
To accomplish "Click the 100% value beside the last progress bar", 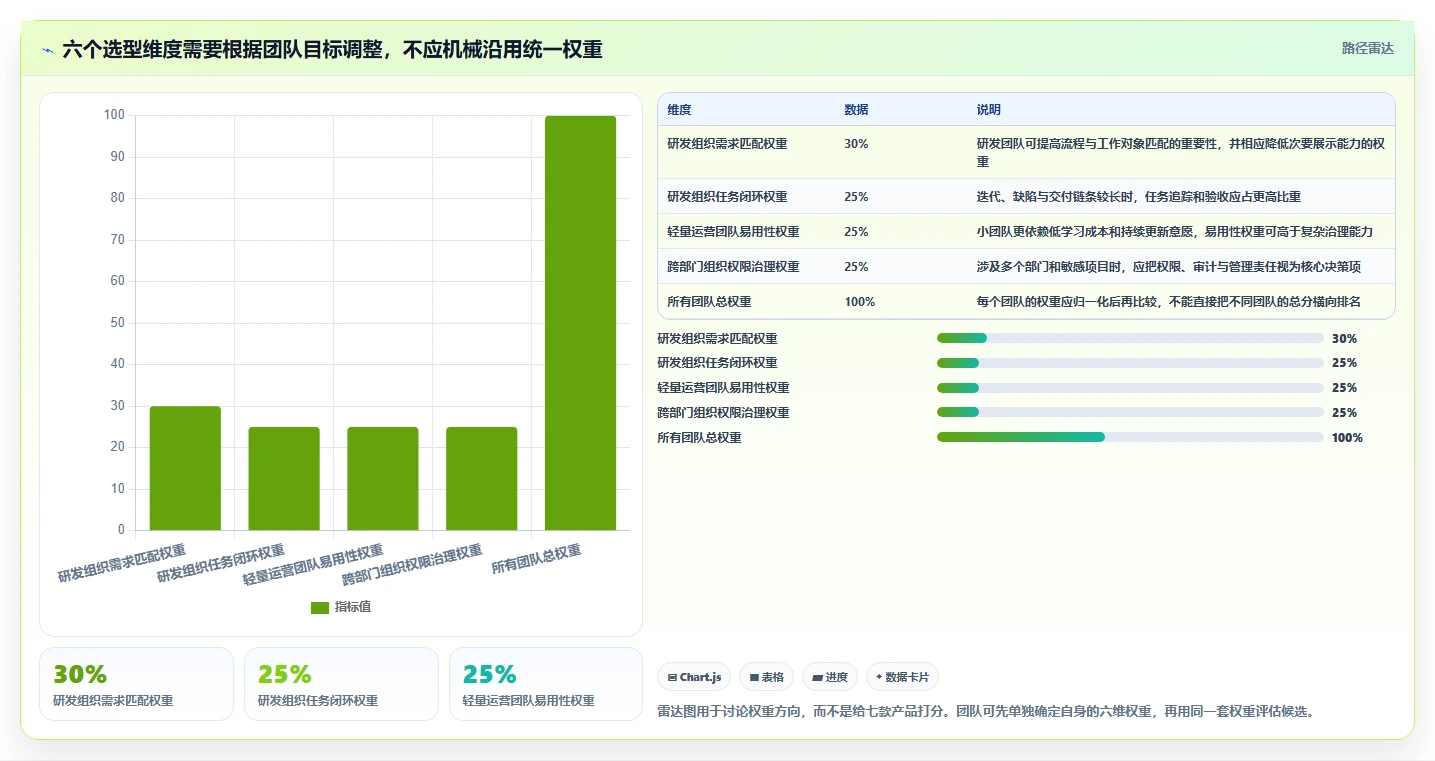I will point(1347,438).
